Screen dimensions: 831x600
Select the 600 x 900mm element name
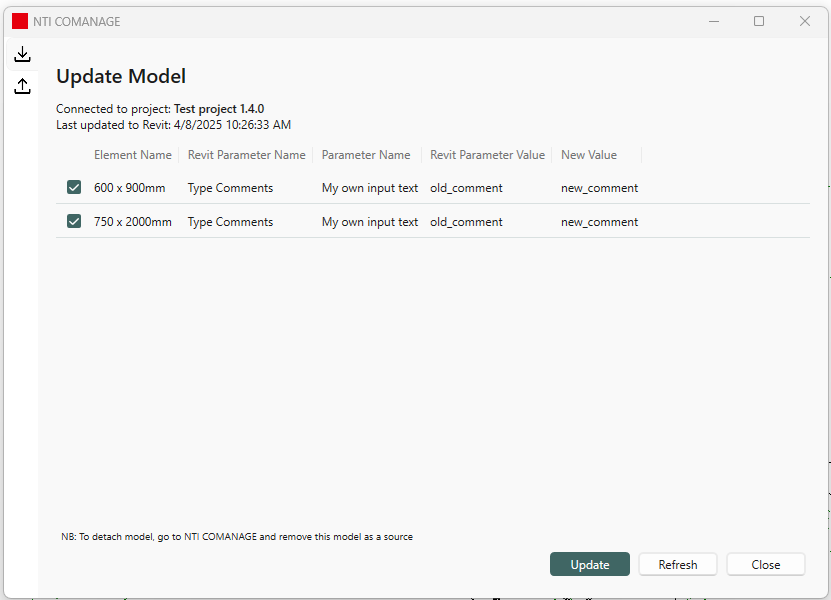pyautogui.click(x=130, y=188)
